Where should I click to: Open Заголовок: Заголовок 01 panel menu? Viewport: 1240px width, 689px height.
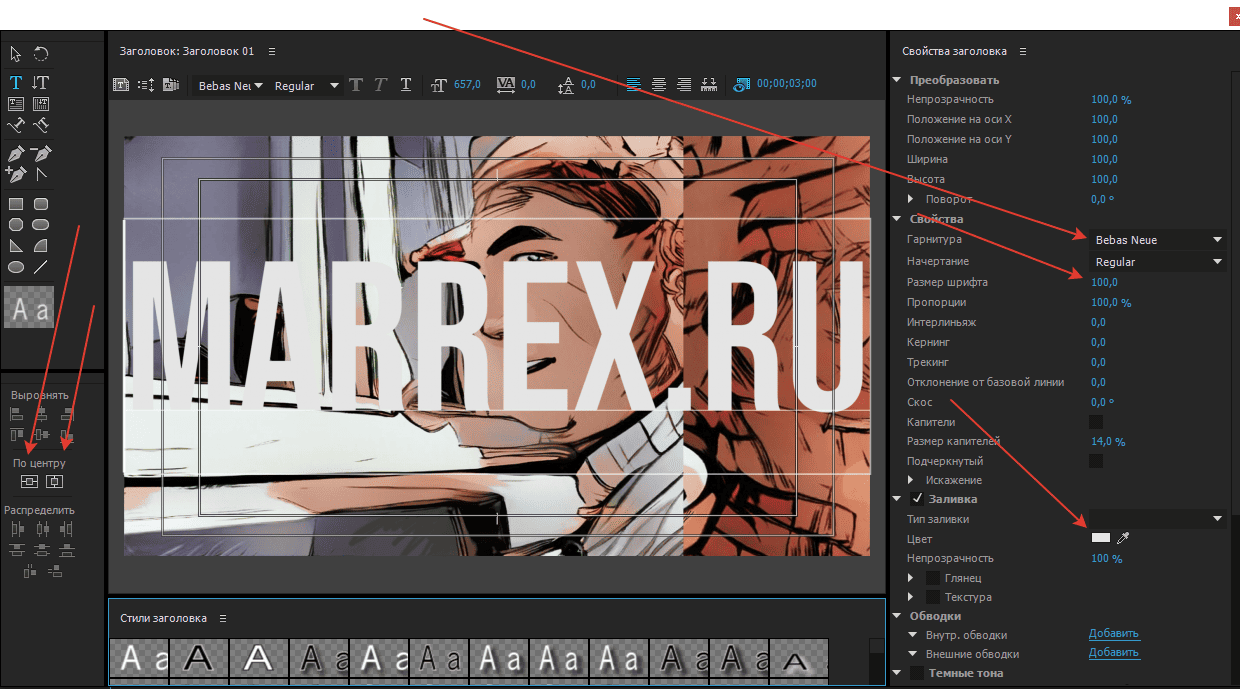coord(272,51)
